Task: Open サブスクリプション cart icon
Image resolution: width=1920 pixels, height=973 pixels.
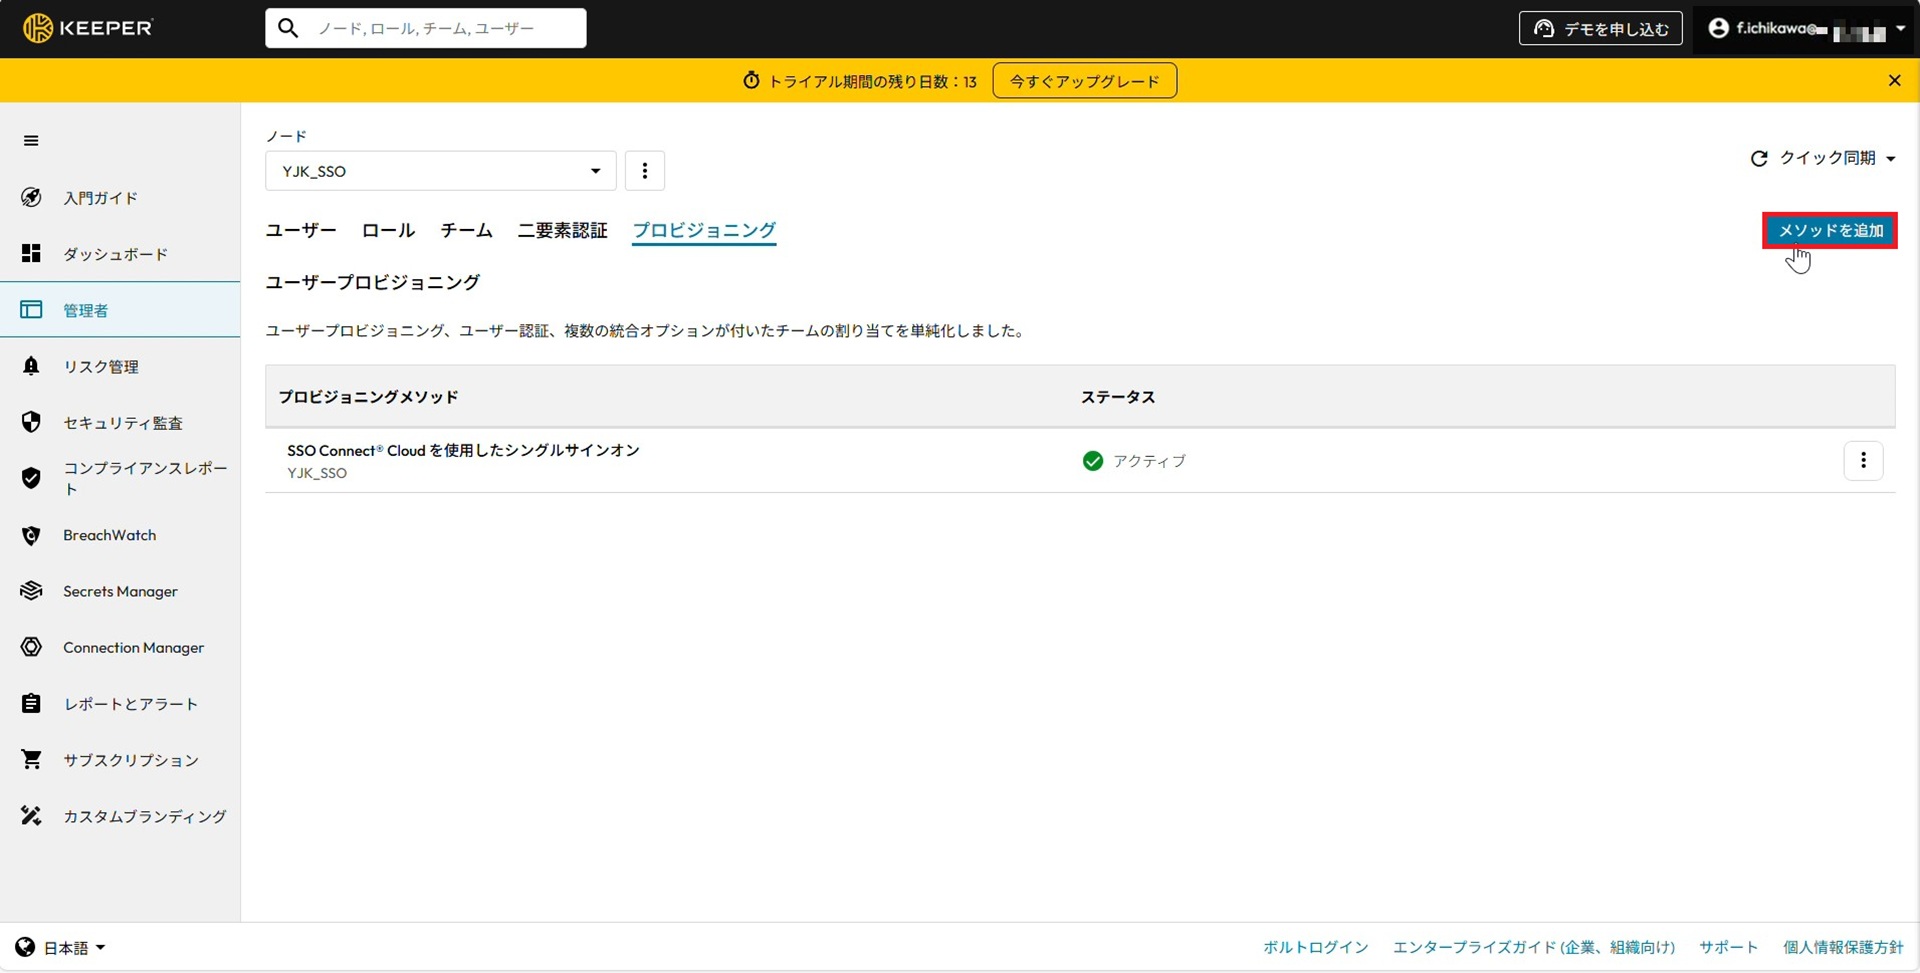Action: 31,760
